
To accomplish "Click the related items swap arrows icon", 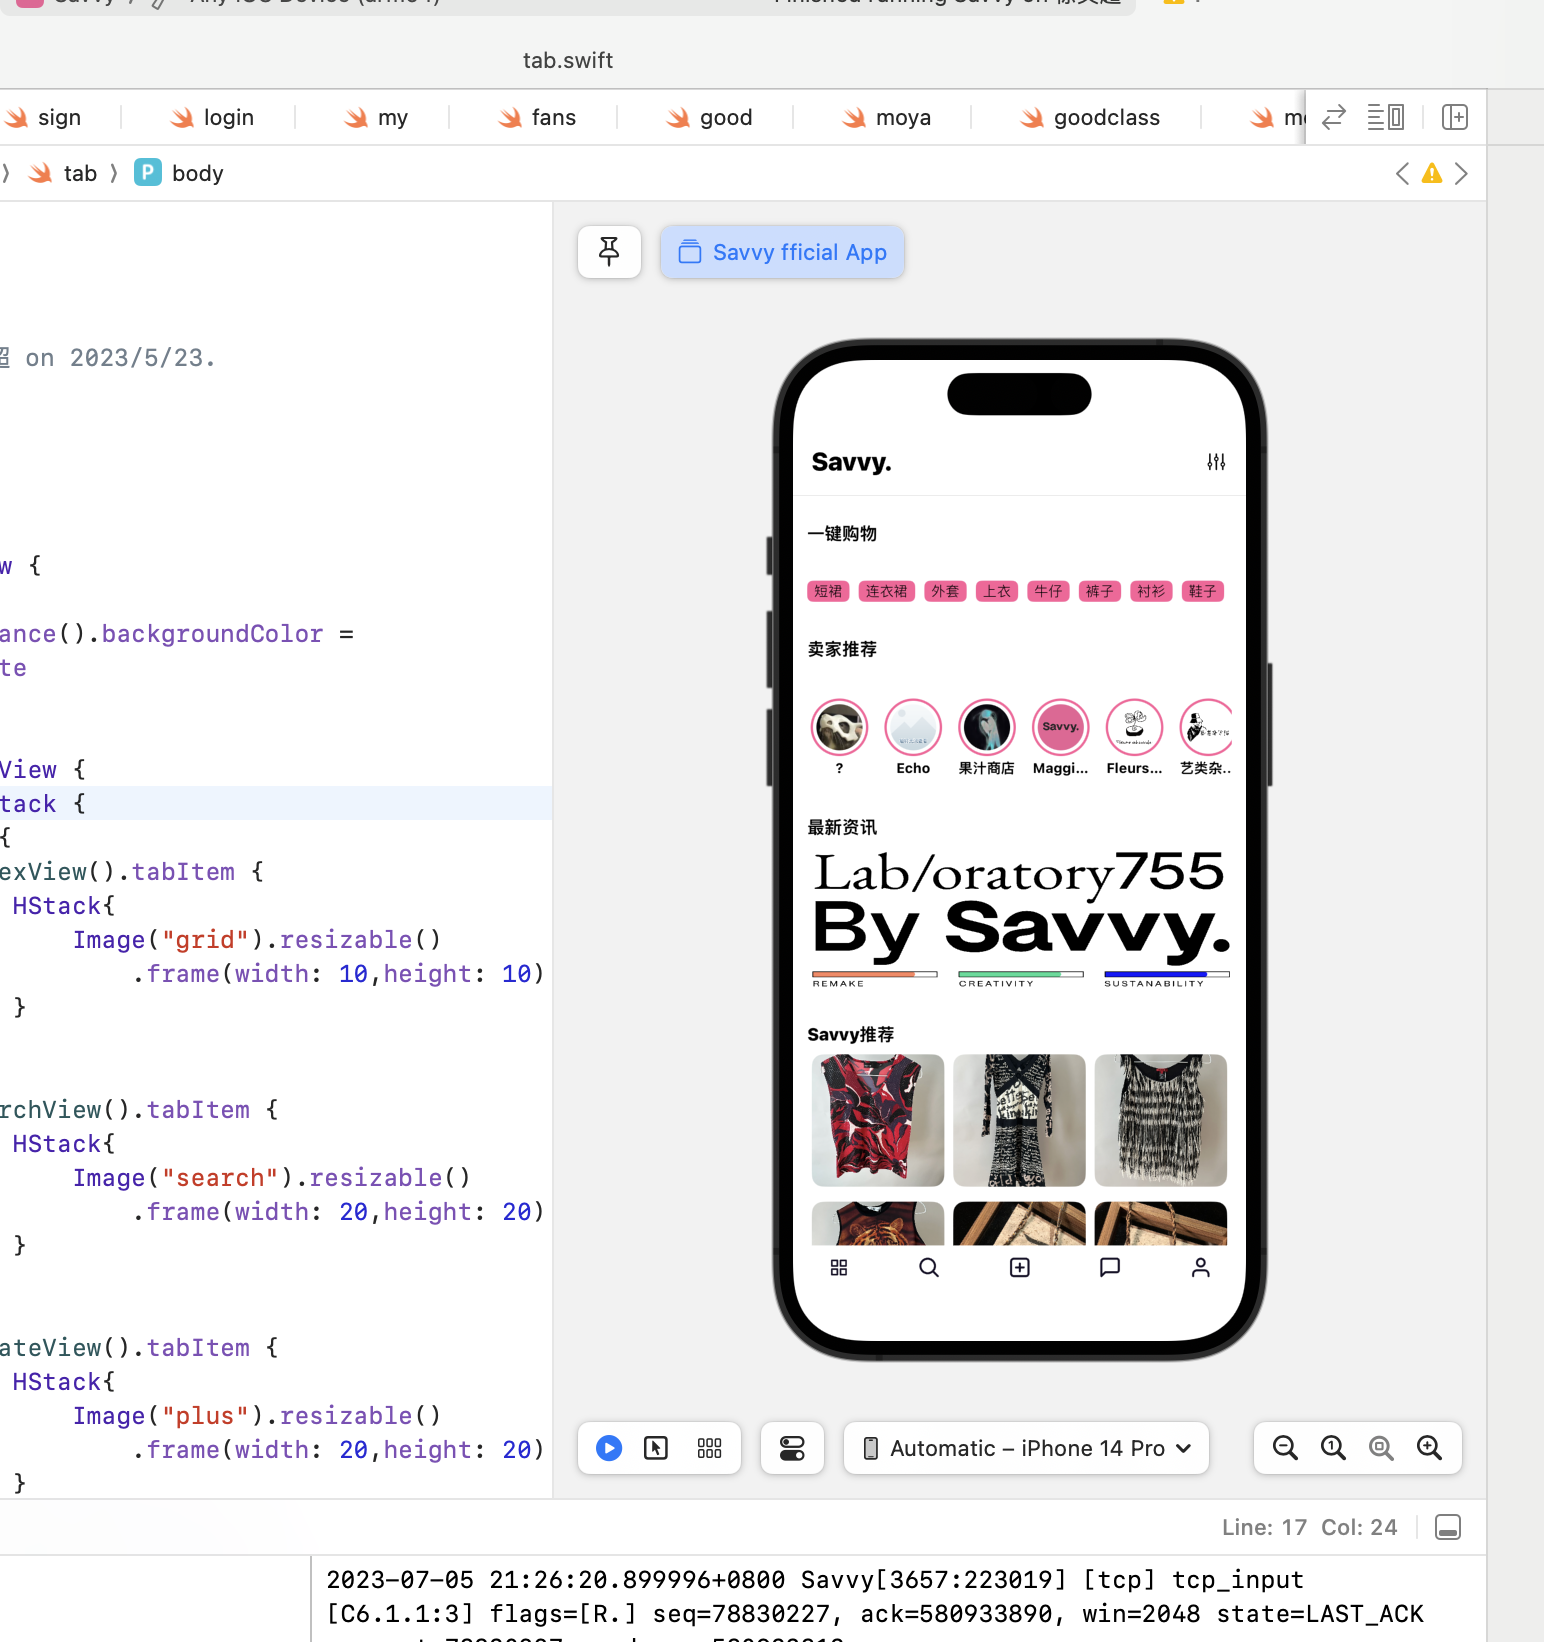I will pos(1334,117).
